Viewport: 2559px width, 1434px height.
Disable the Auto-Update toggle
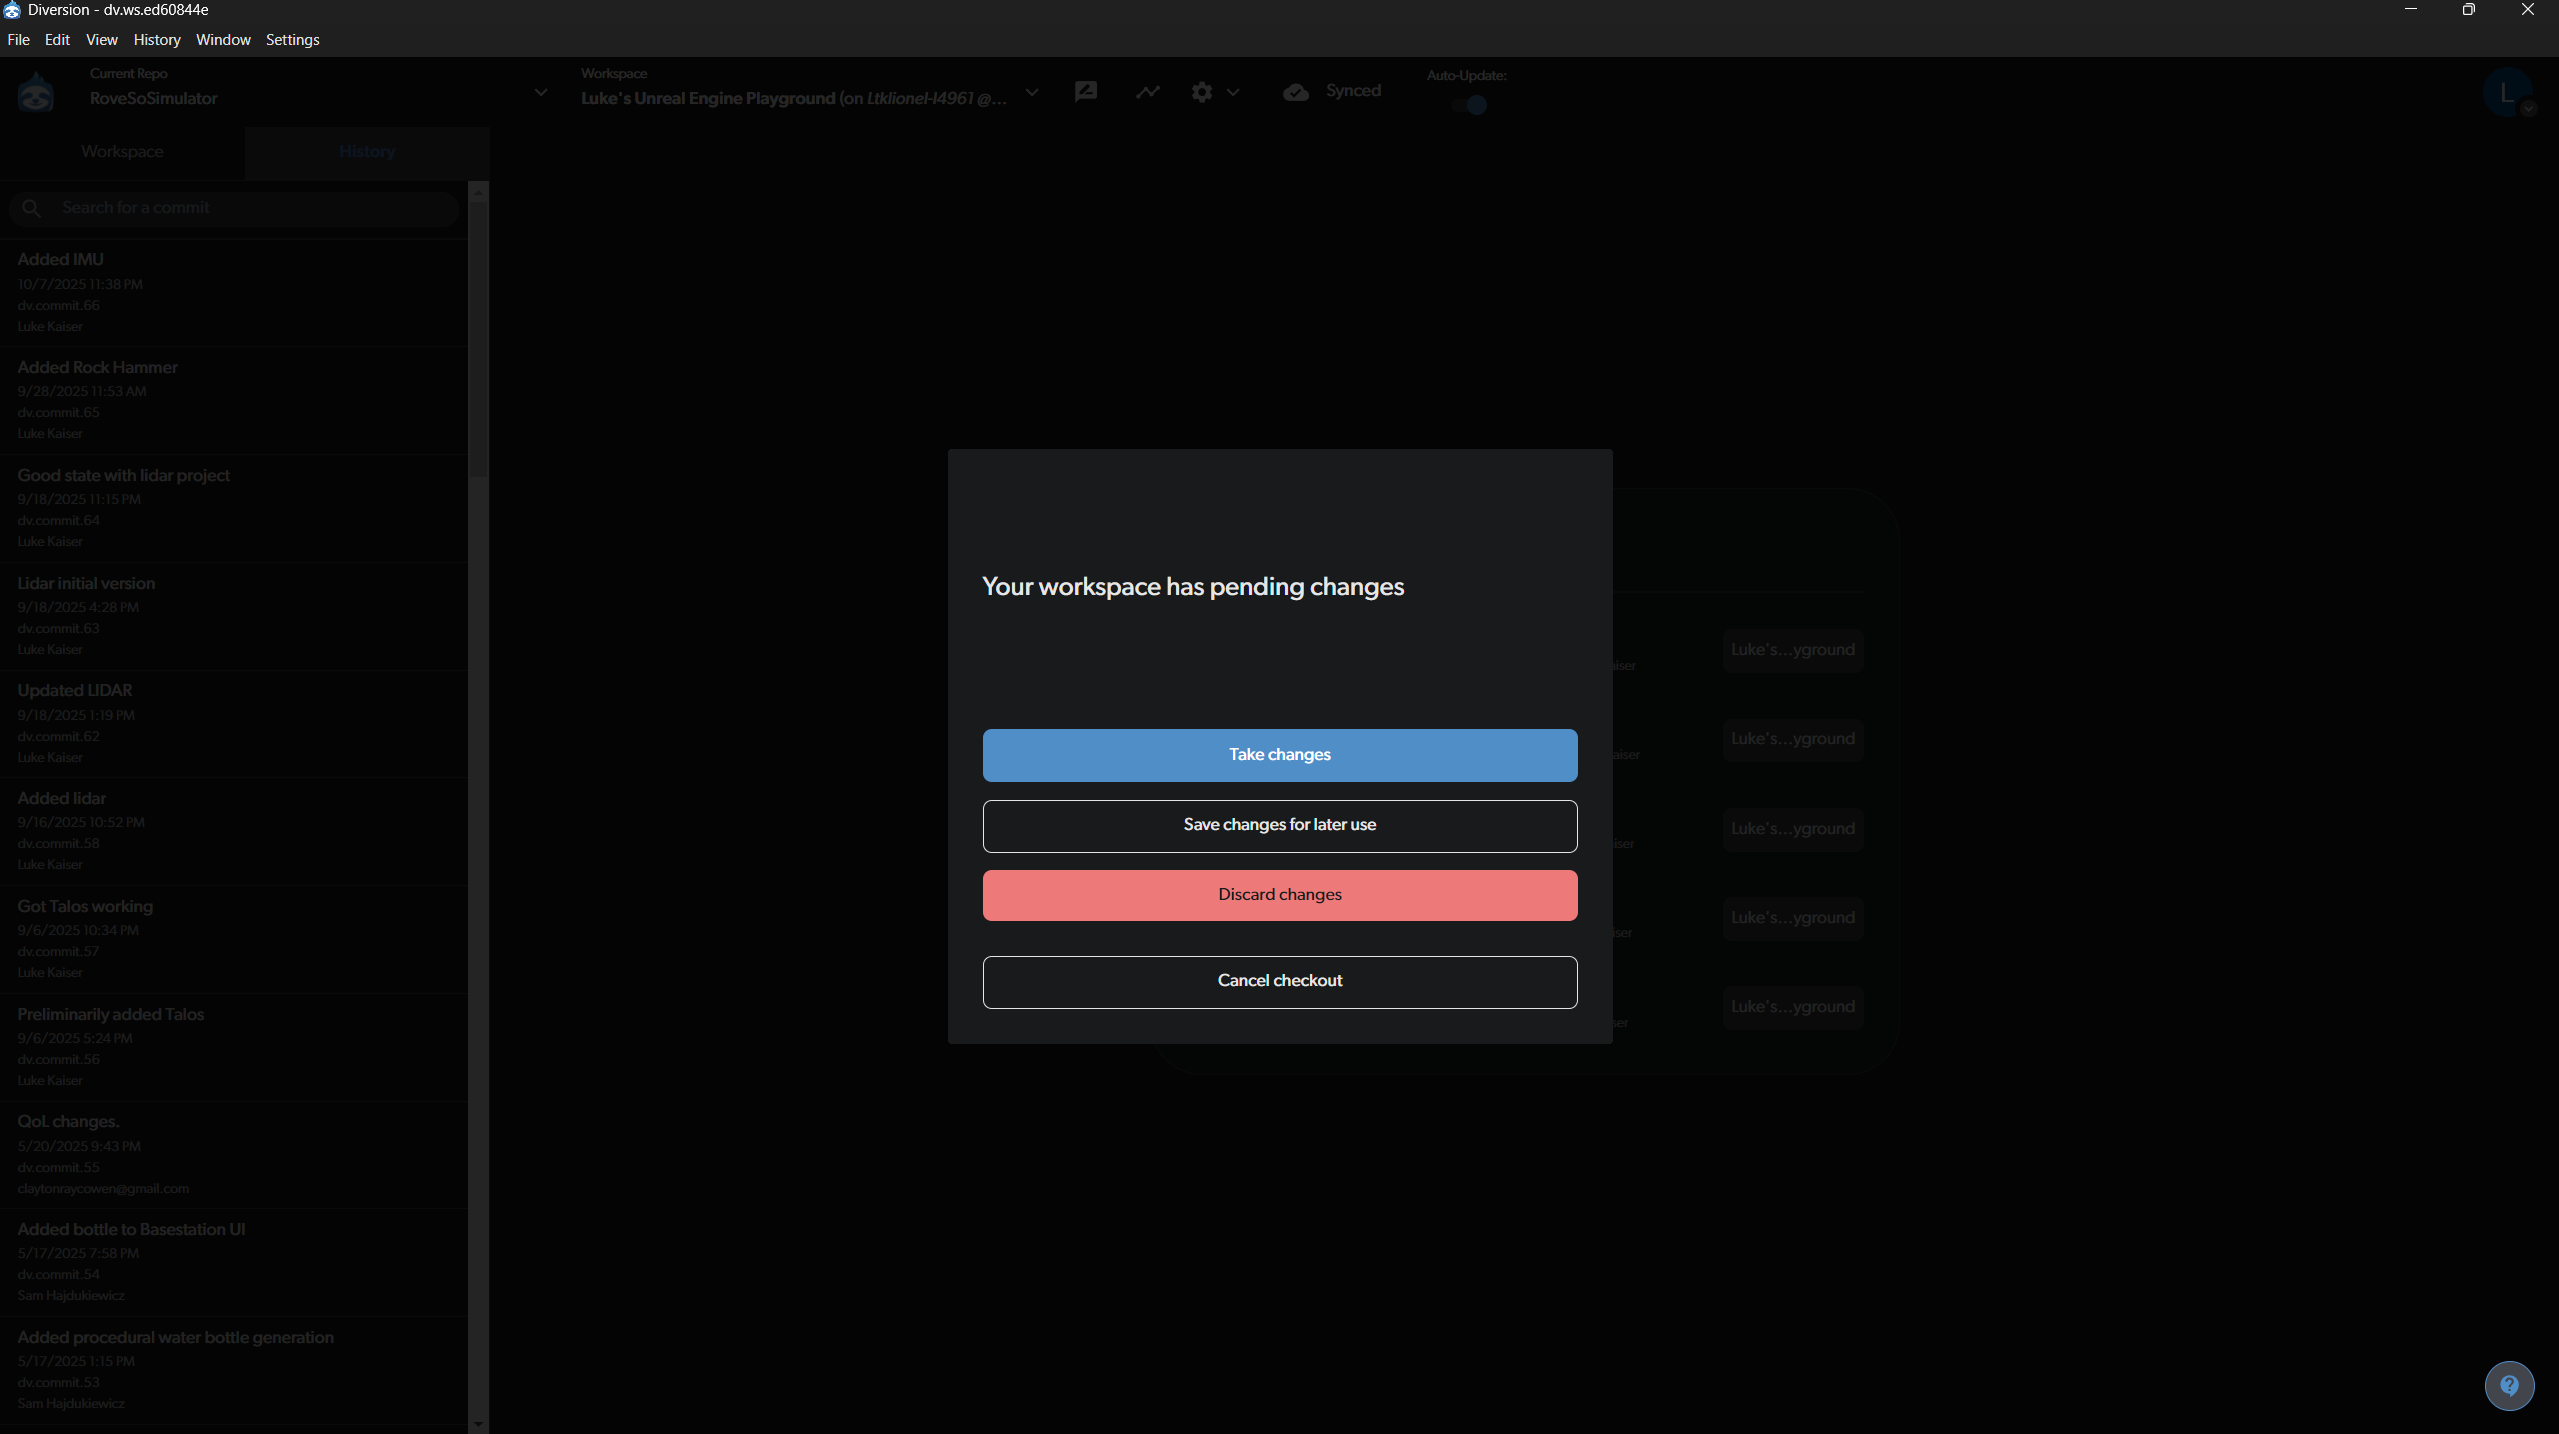tap(1470, 105)
